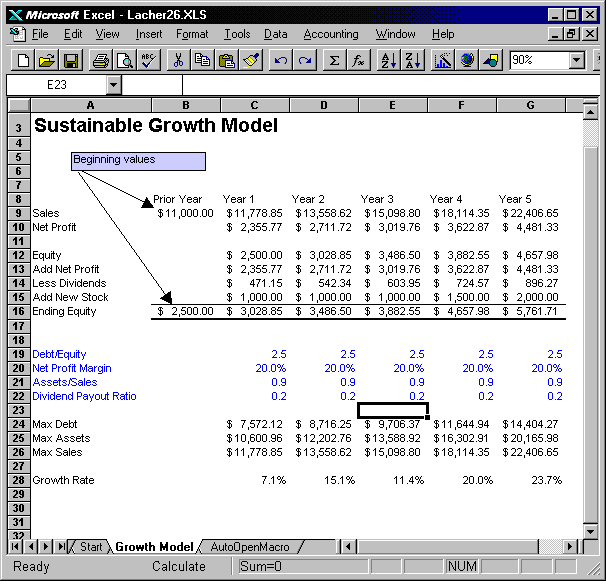Sort descending with the Z-A icon
This screenshot has height=581, width=606.
pyautogui.click(x=413, y=60)
